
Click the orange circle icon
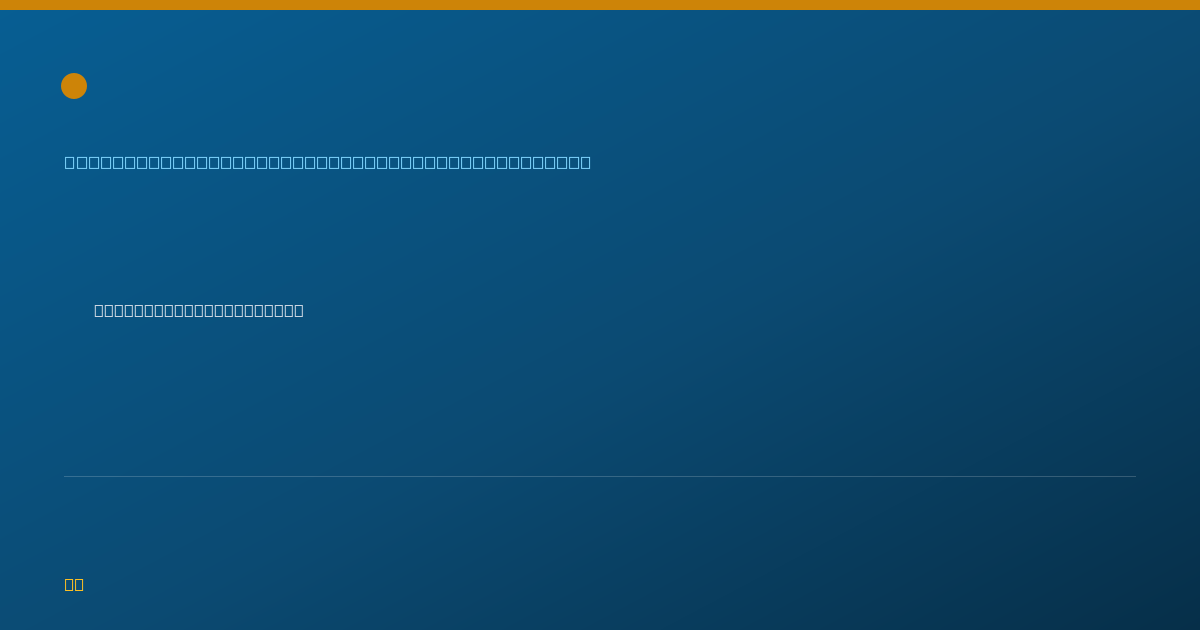[74, 86]
